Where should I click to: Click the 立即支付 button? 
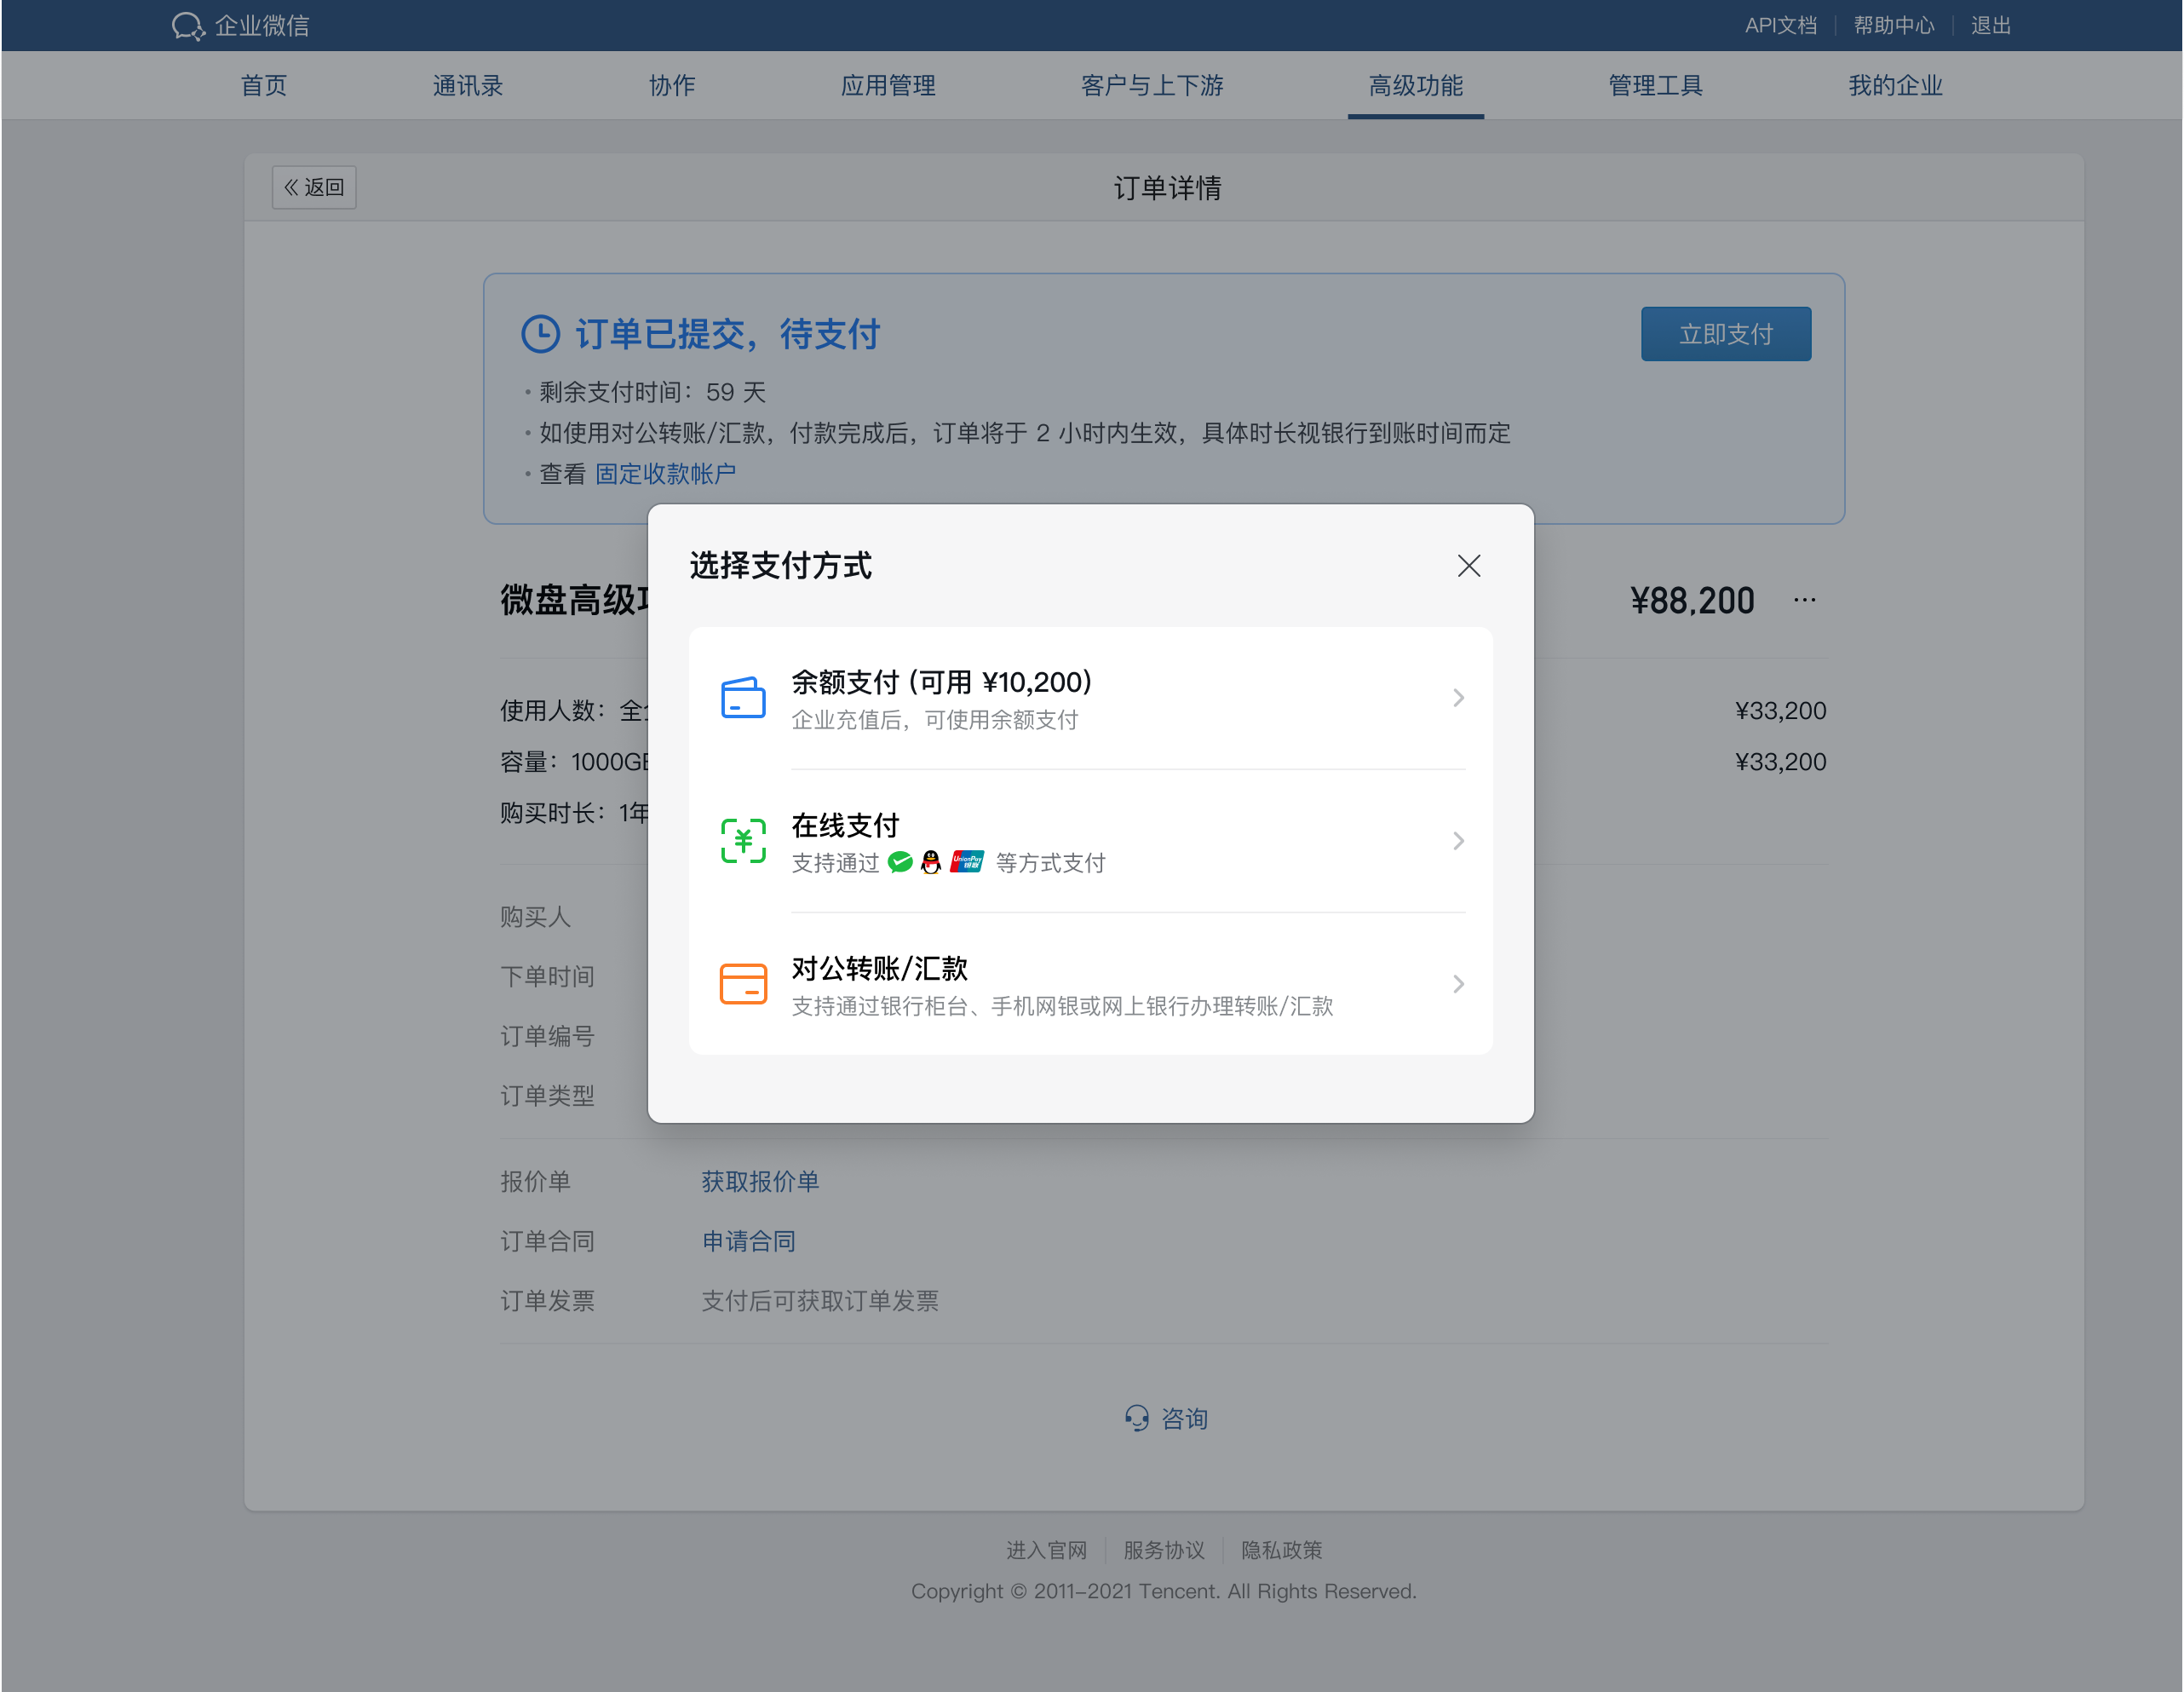tap(1725, 334)
